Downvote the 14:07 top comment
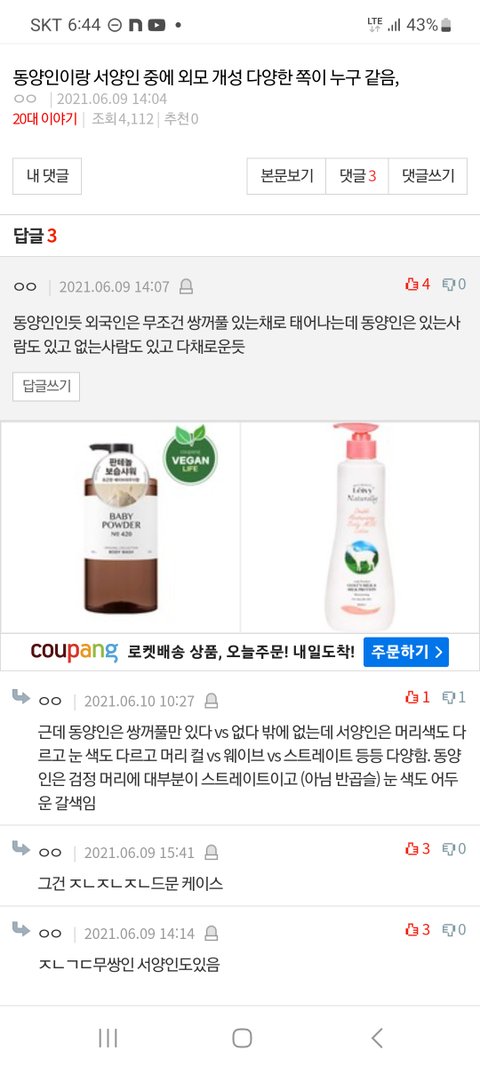This screenshot has height=1067, width=480. pos(454,284)
